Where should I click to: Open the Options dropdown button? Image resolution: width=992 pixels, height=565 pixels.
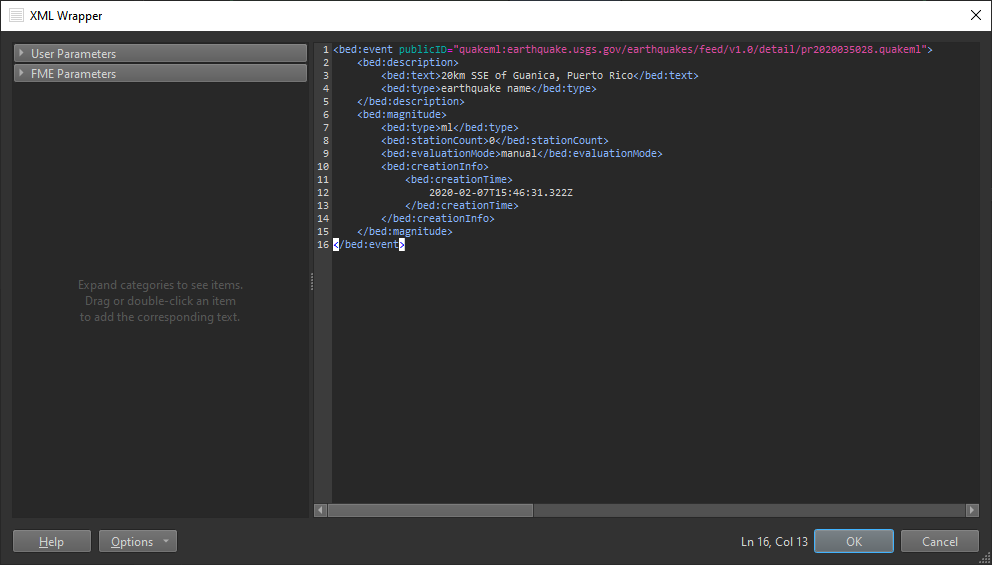[138, 542]
